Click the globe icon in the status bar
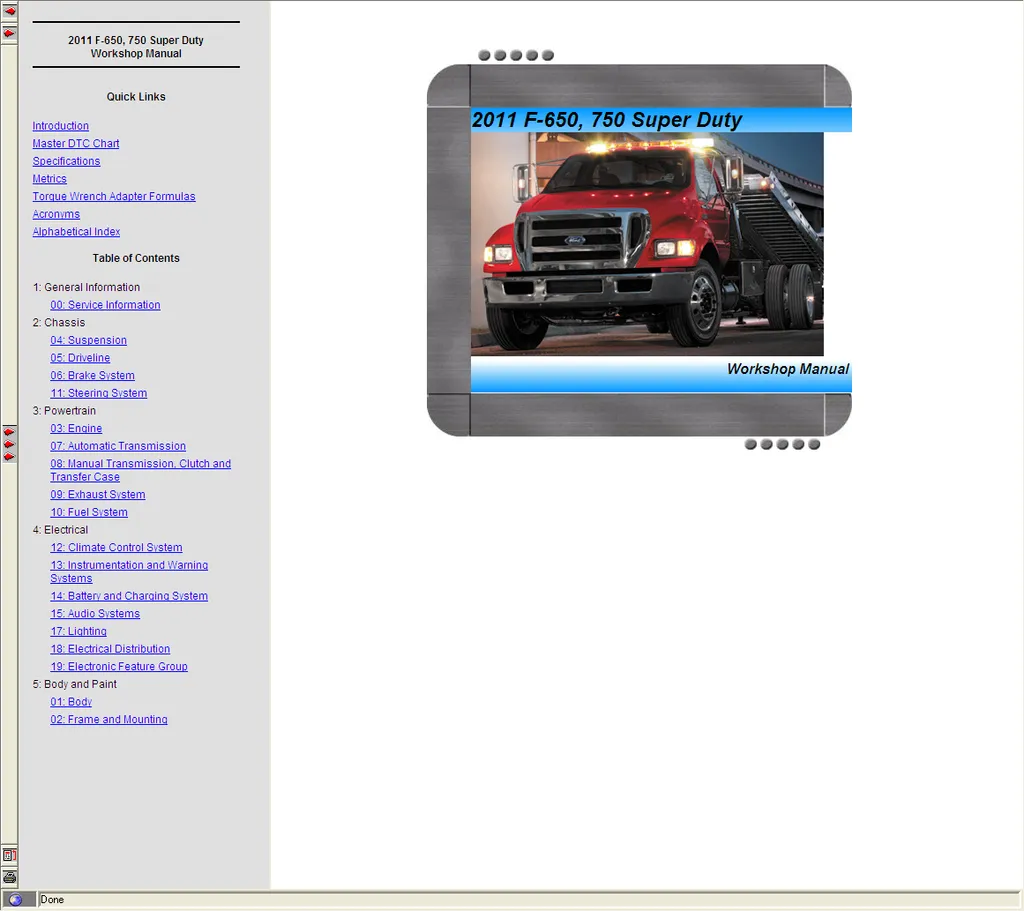1024x911 pixels. pos(15,899)
